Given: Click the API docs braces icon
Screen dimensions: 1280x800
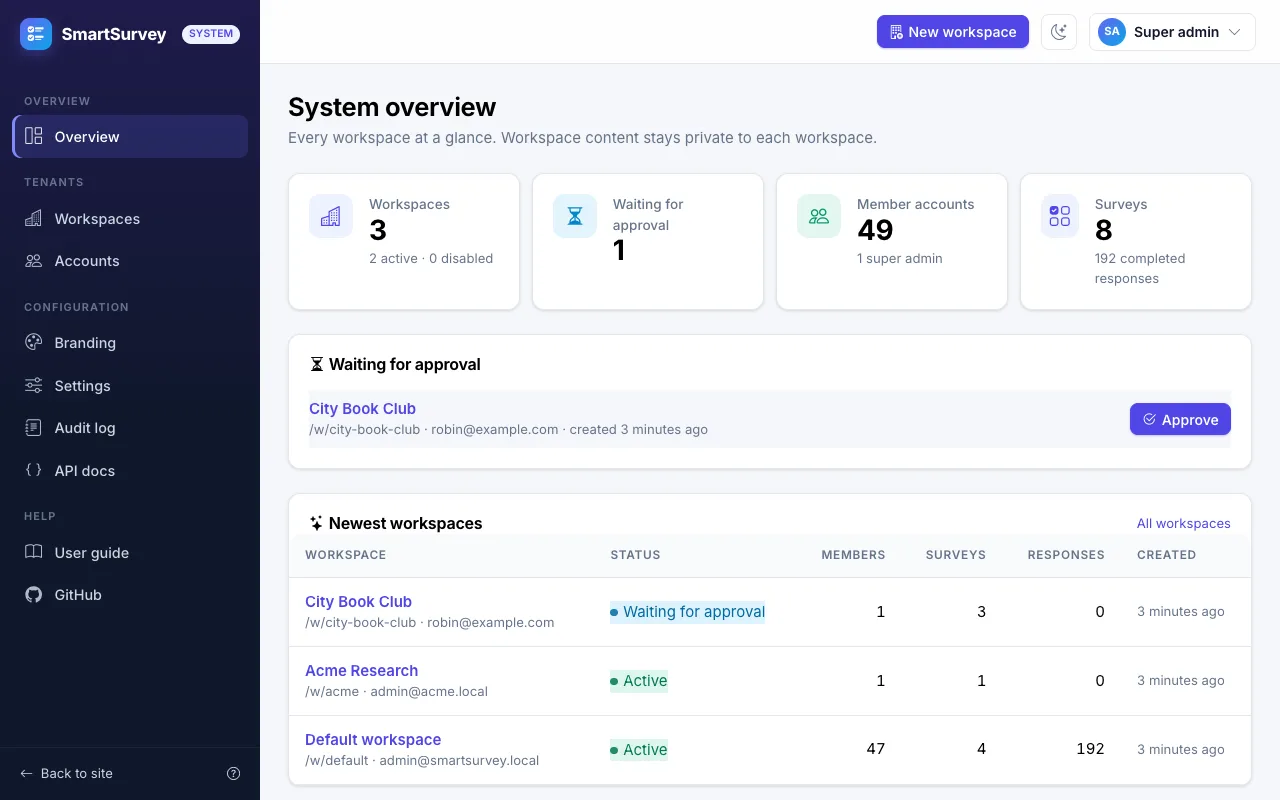Looking at the screenshot, I should point(33,470).
